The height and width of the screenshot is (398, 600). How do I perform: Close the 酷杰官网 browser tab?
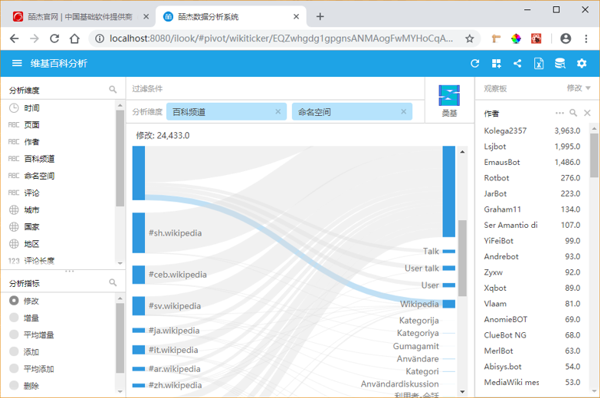[x=146, y=17]
